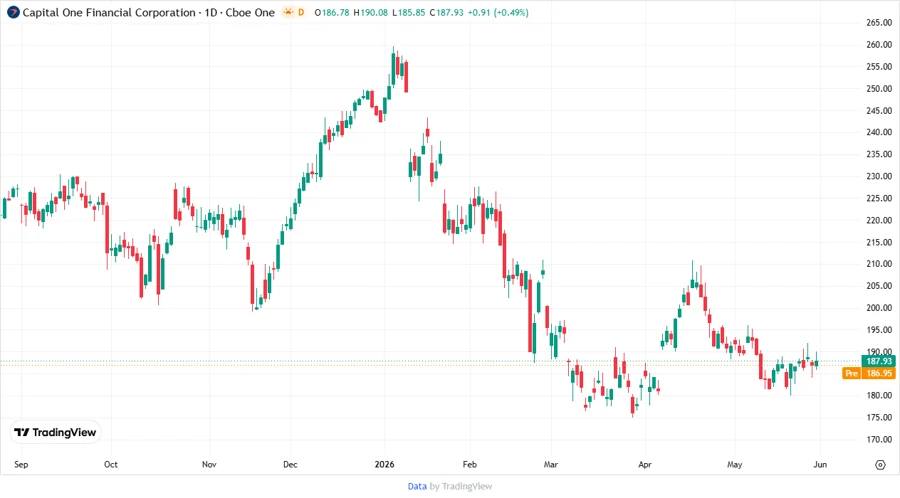The height and width of the screenshot is (498, 900).
Task: Click the Nov label on time axis
Action: point(209,464)
